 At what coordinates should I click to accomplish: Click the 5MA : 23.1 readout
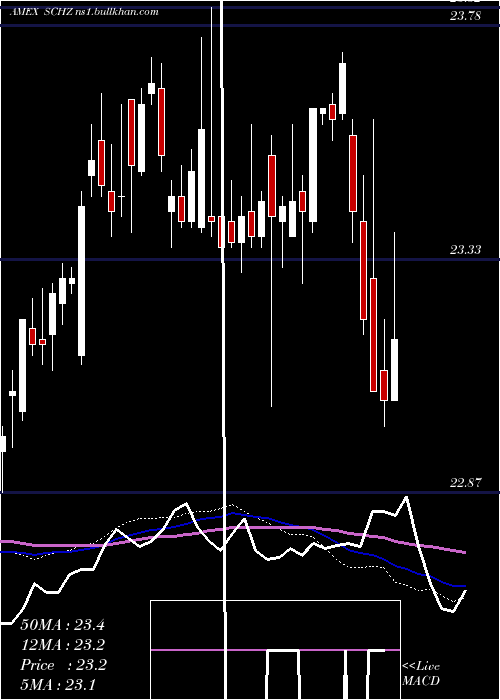[x=58, y=684]
